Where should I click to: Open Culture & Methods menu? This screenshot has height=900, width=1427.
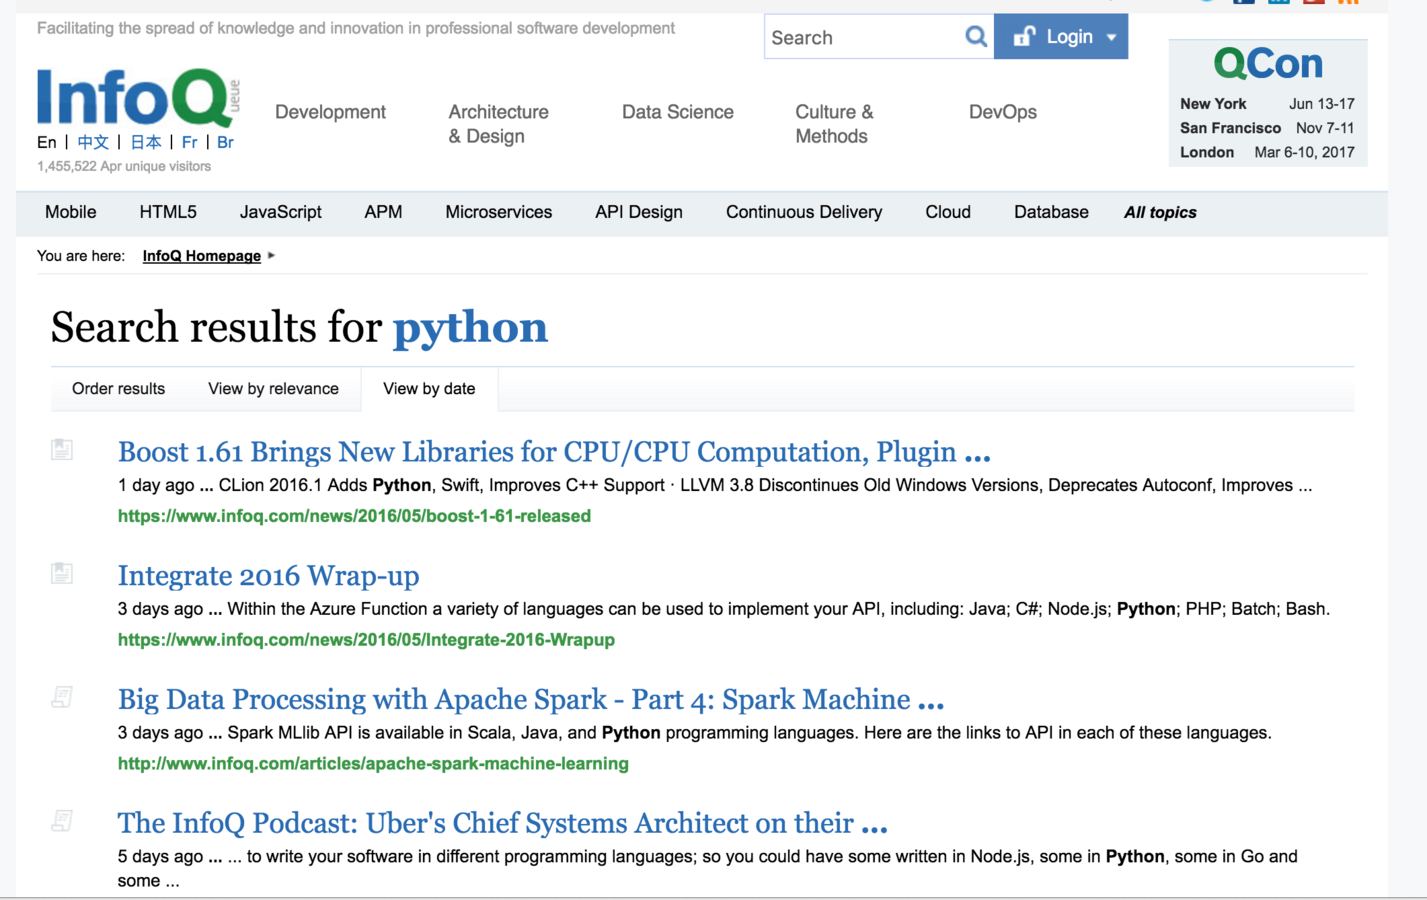click(834, 124)
